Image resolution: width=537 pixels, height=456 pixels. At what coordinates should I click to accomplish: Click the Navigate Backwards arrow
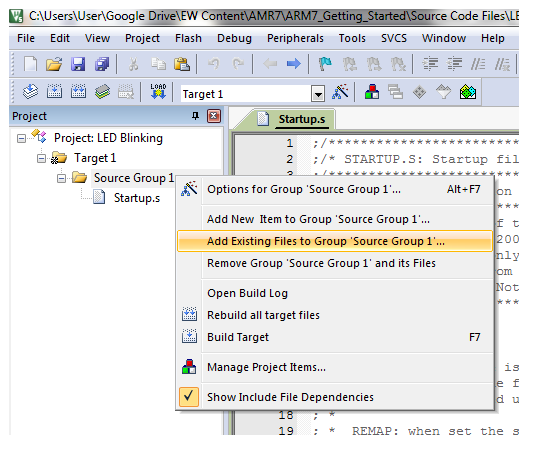(x=270, y=64)
